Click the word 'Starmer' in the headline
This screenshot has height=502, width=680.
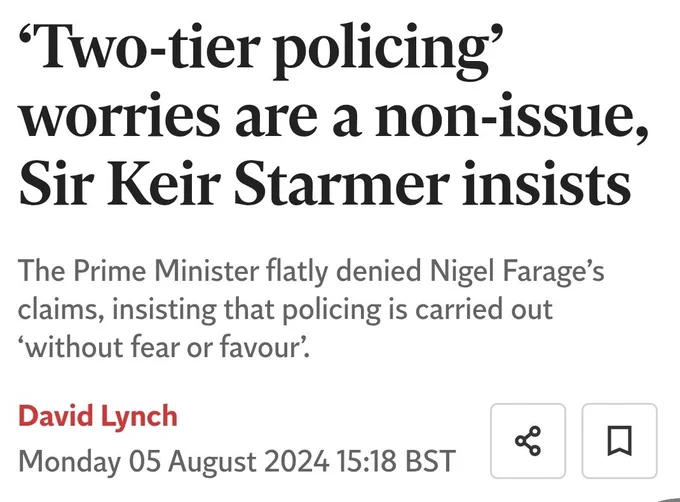[341, 183]
